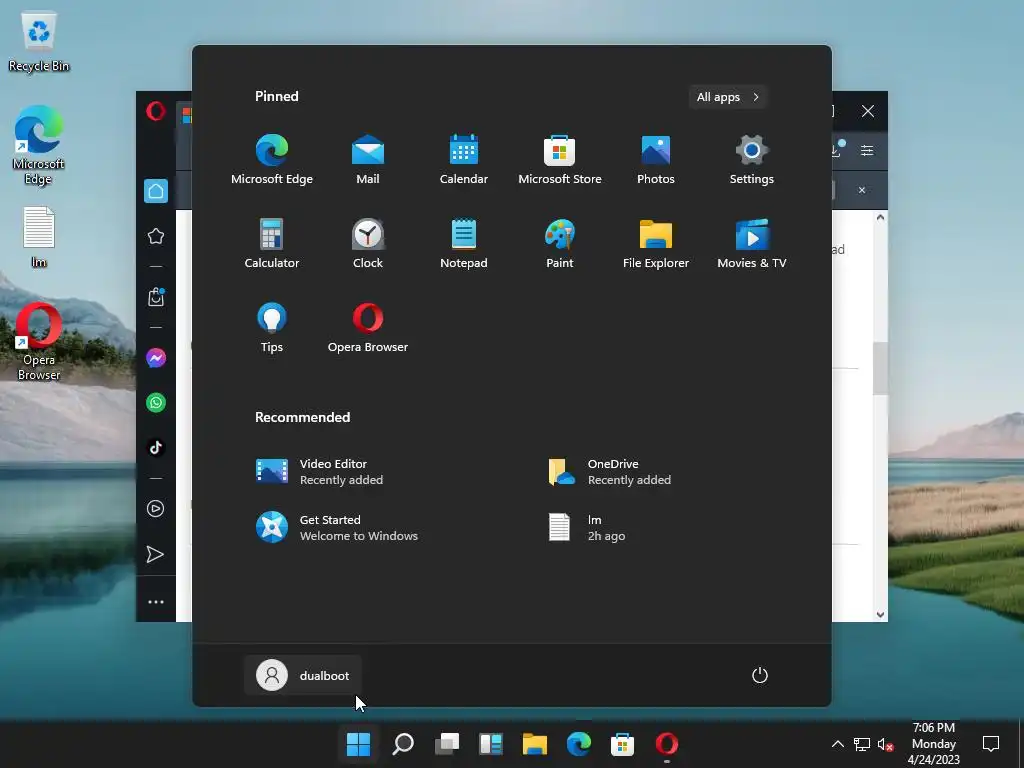Open WhatsApp in Opera sidebar
The image size is (1024, 768).
155,402
